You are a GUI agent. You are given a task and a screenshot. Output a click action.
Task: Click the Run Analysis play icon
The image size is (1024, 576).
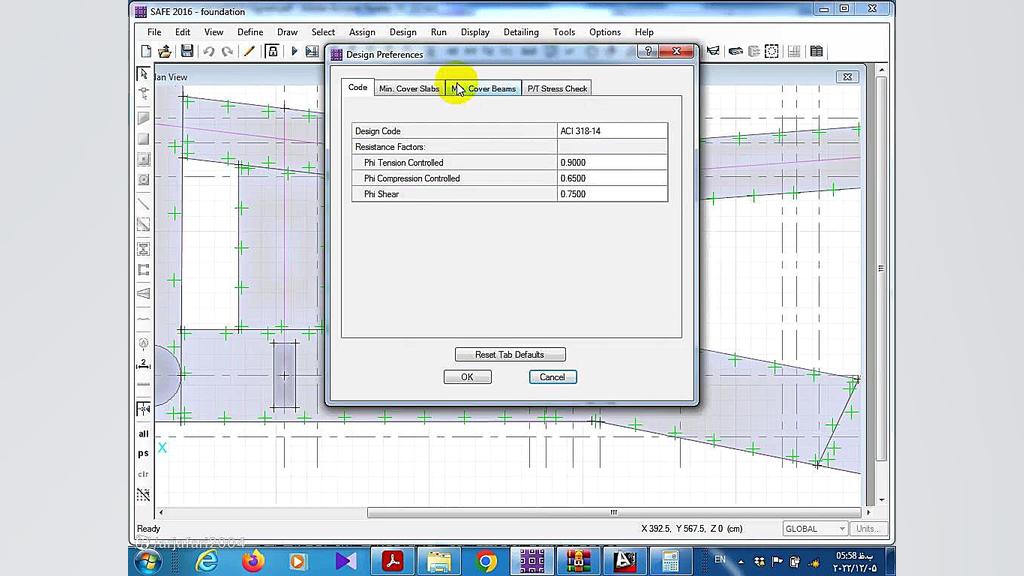coord(294,51)
